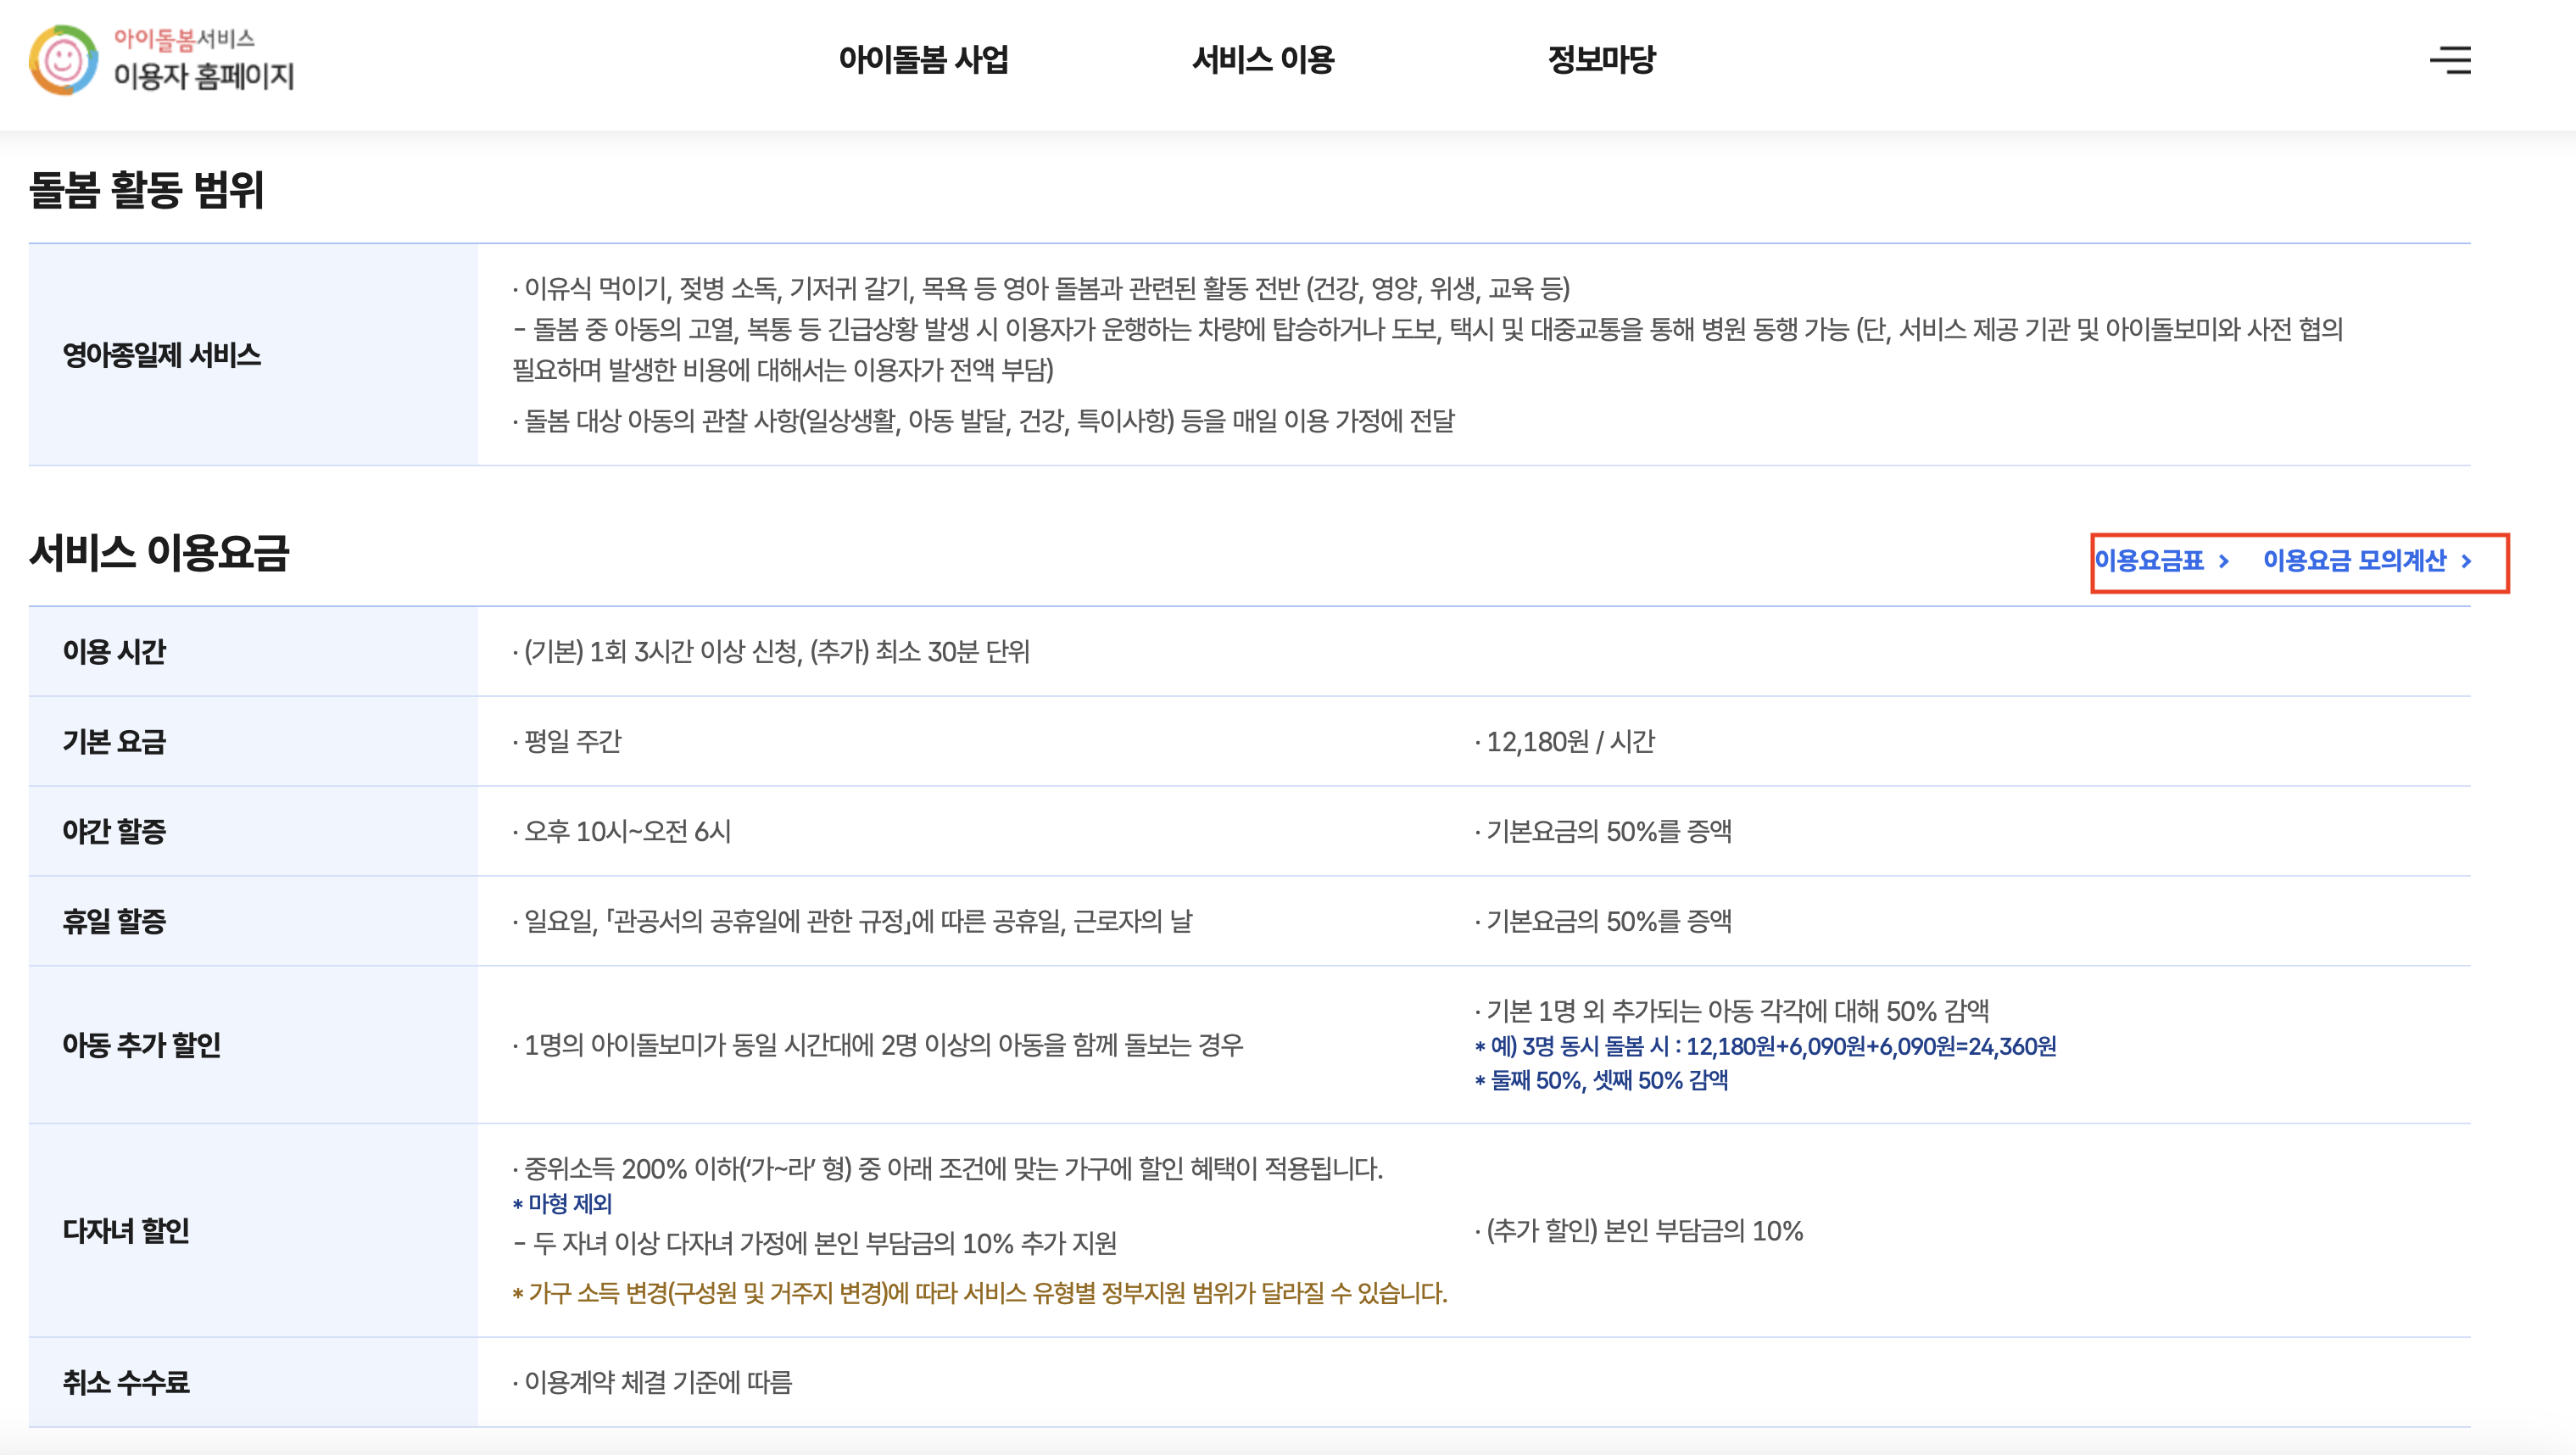Open the 아이돌봄 사업 menu
This screenshot has width=2576, height=1455.
(x=923, y=60)
